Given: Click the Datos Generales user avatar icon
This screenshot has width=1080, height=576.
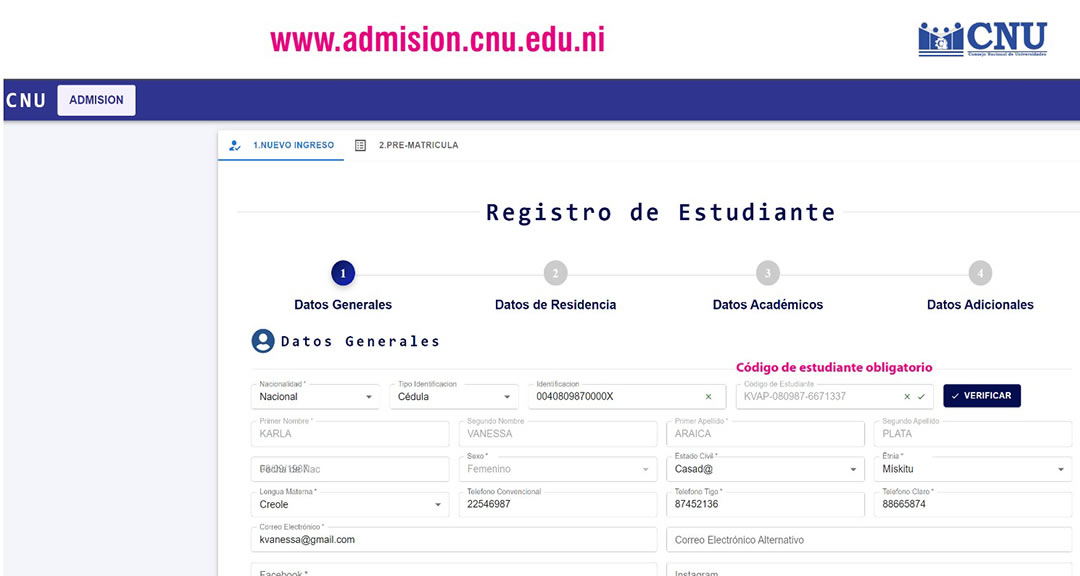Looking at the screenshot, I should point(263,341).
